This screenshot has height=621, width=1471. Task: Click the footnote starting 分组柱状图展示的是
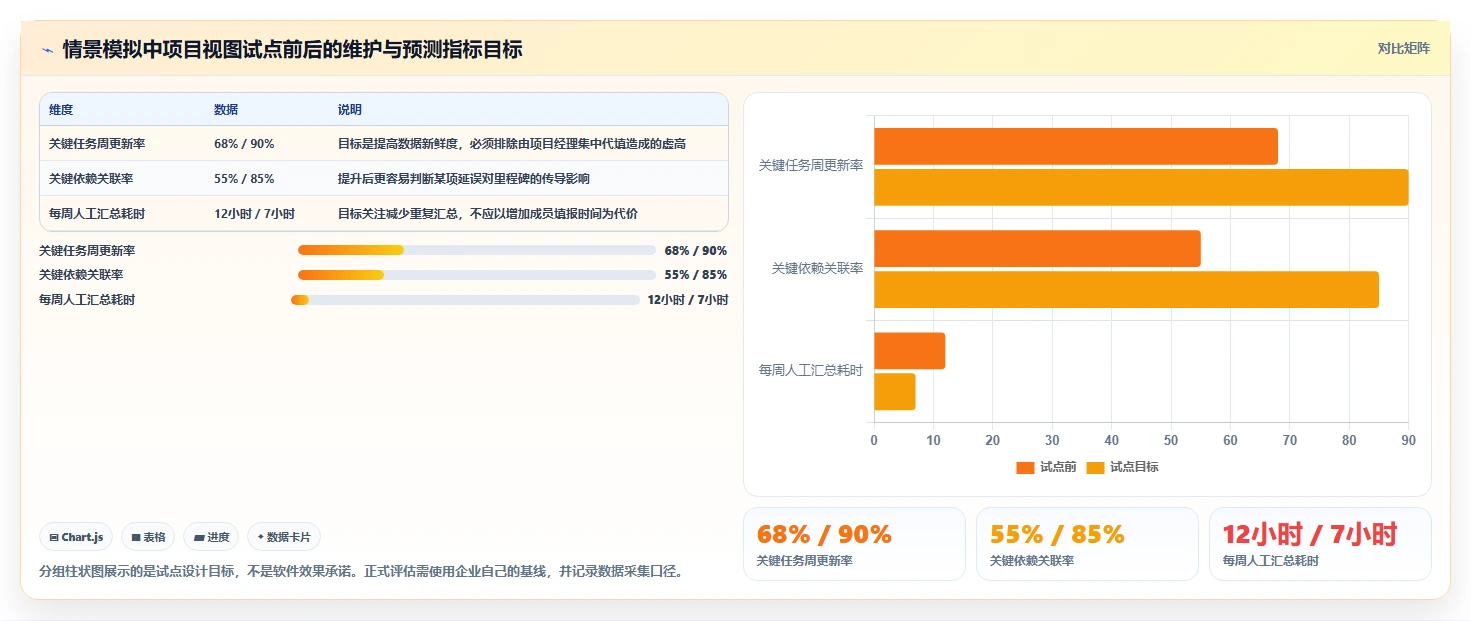(364, 572)
